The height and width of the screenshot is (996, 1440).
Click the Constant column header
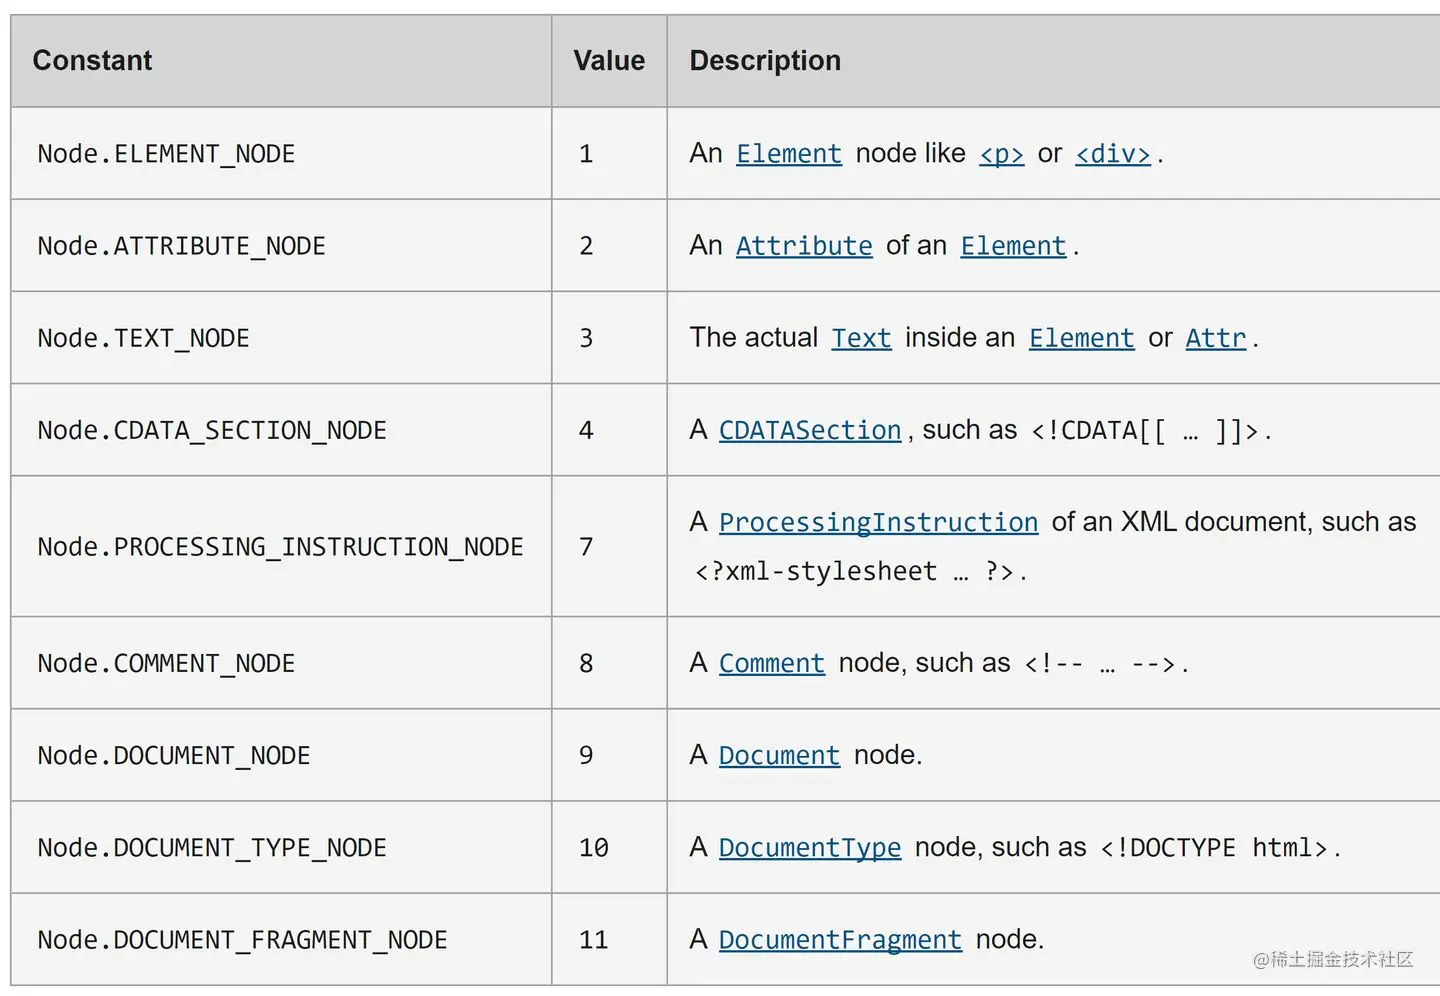92,61
